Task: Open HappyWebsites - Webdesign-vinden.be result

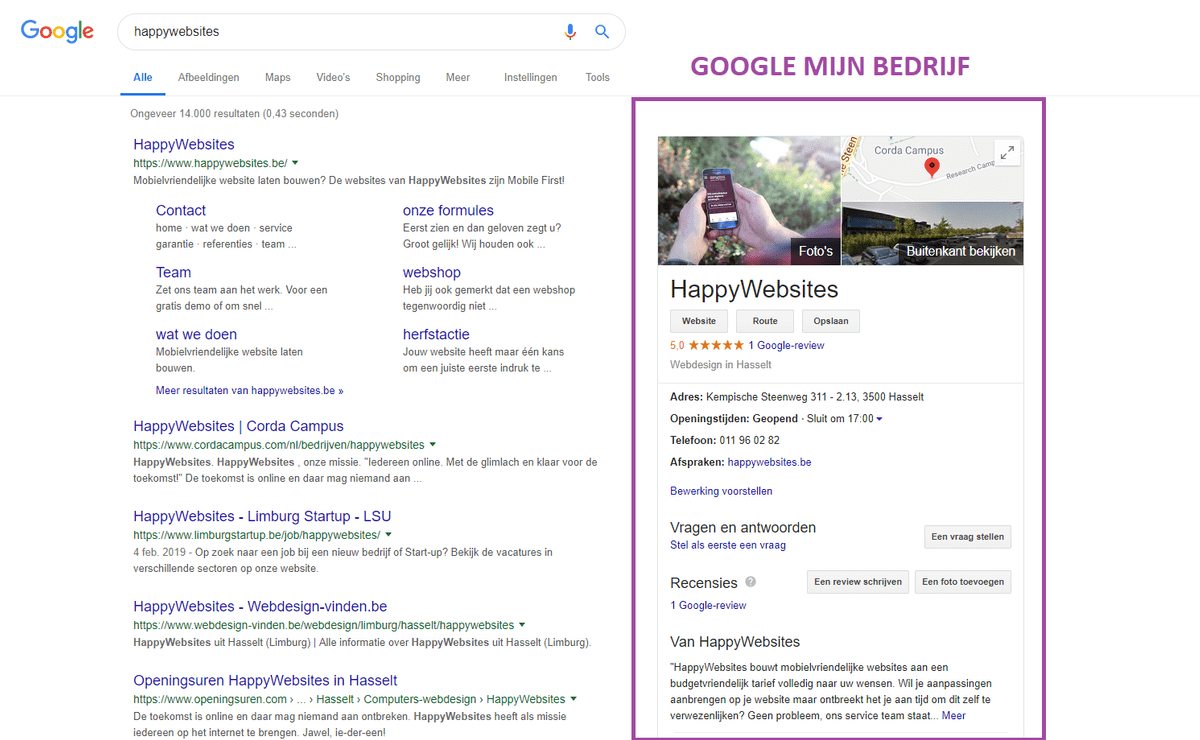Action: 260,606
